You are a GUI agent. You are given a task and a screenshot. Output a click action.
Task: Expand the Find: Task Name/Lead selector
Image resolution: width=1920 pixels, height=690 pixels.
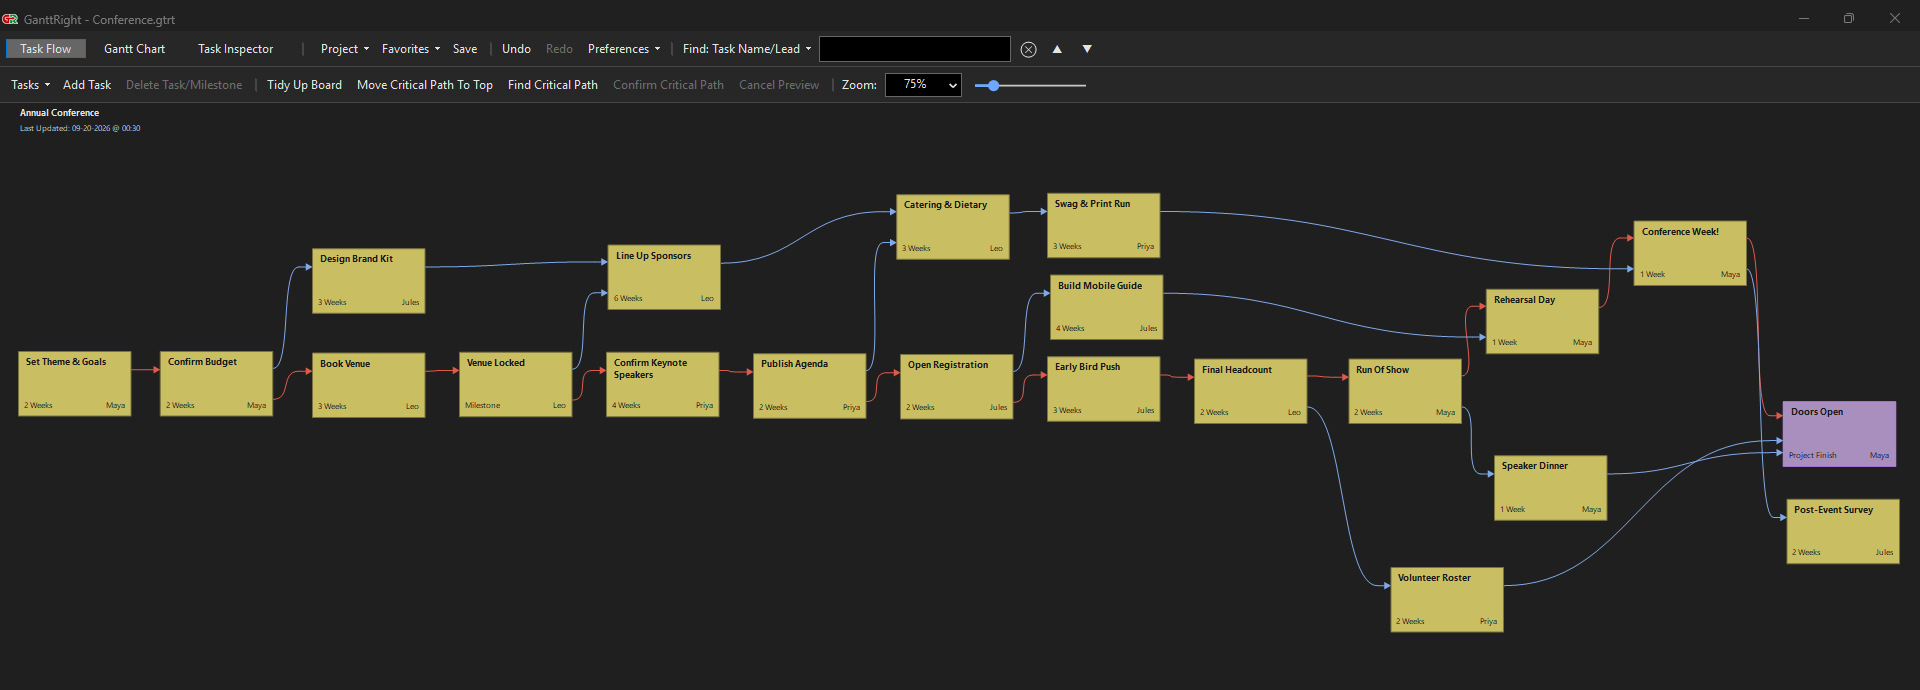(747, 49)
